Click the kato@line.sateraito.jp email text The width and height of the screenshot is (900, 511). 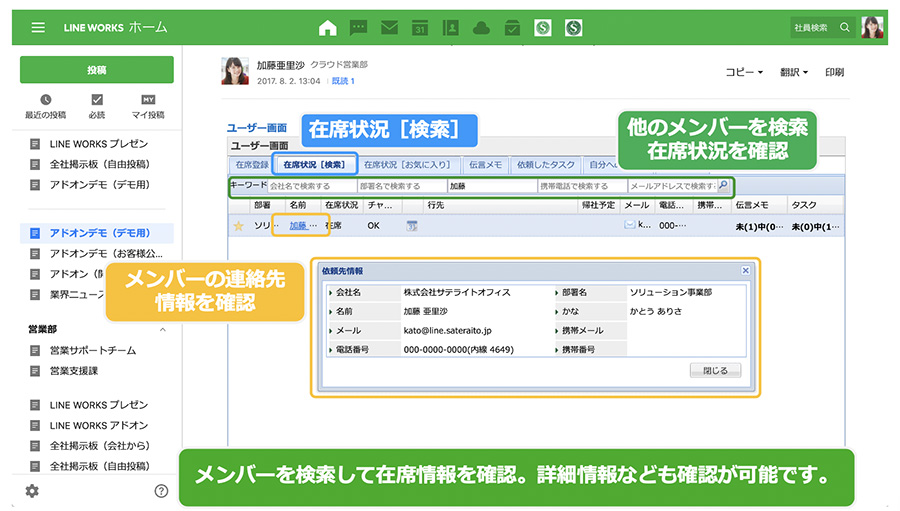point(447,331)
